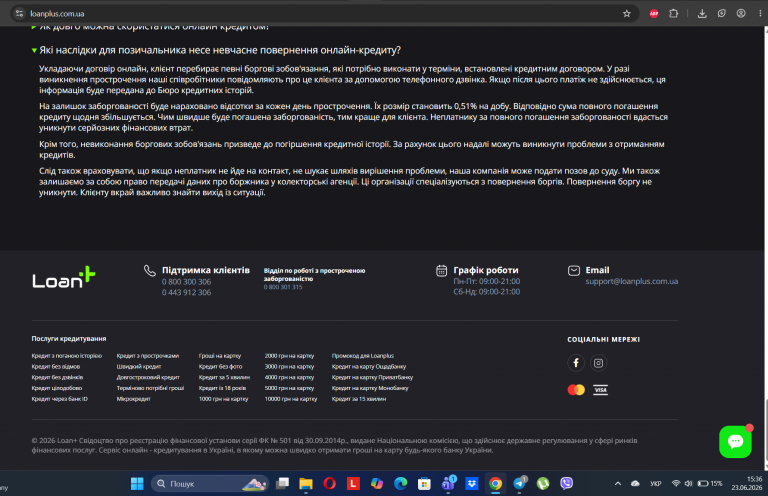Open 'Кредит з поганою історією' link
768x496 pixels.
[x=67, y=356]
